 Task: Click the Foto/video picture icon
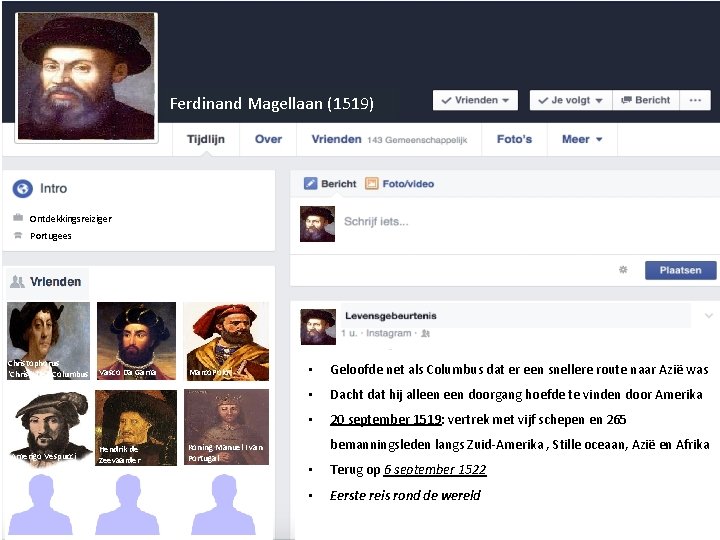pos(371,184)
